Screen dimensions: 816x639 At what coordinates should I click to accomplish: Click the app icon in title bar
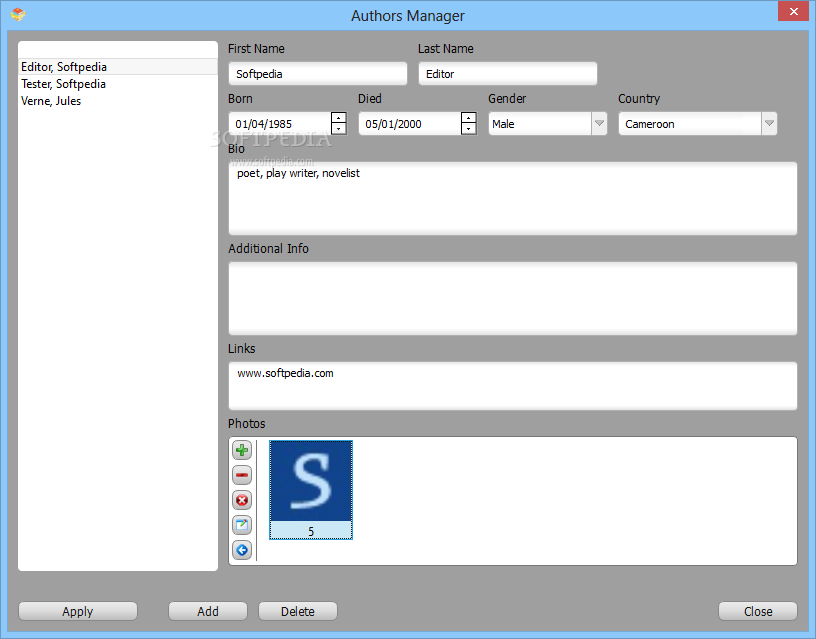18,14
